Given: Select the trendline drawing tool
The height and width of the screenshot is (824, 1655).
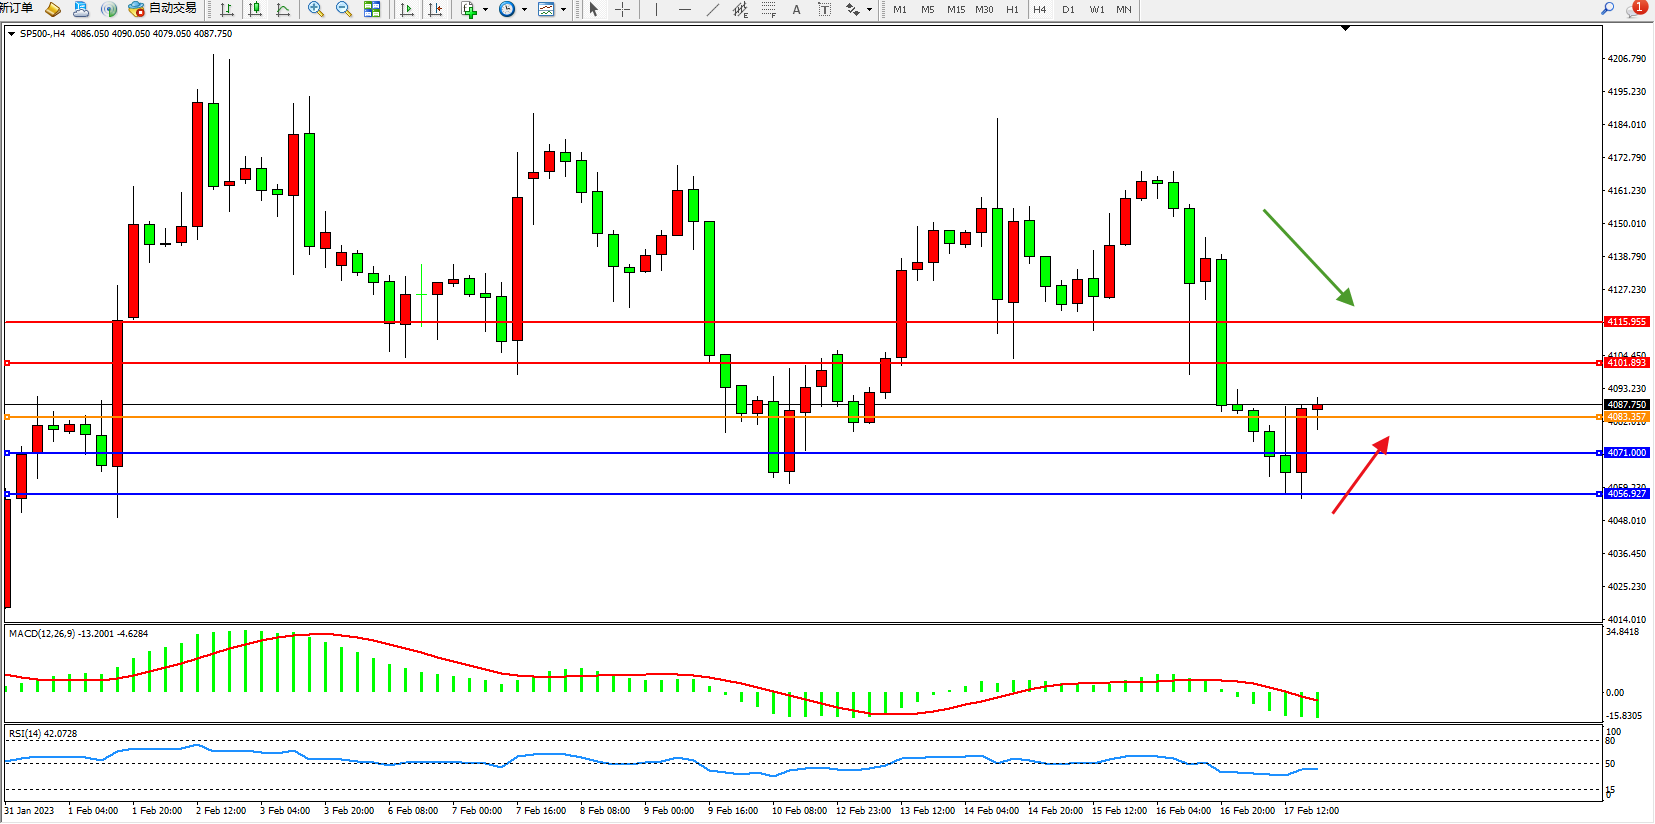Looking at the screenshot, I should 712,9.
